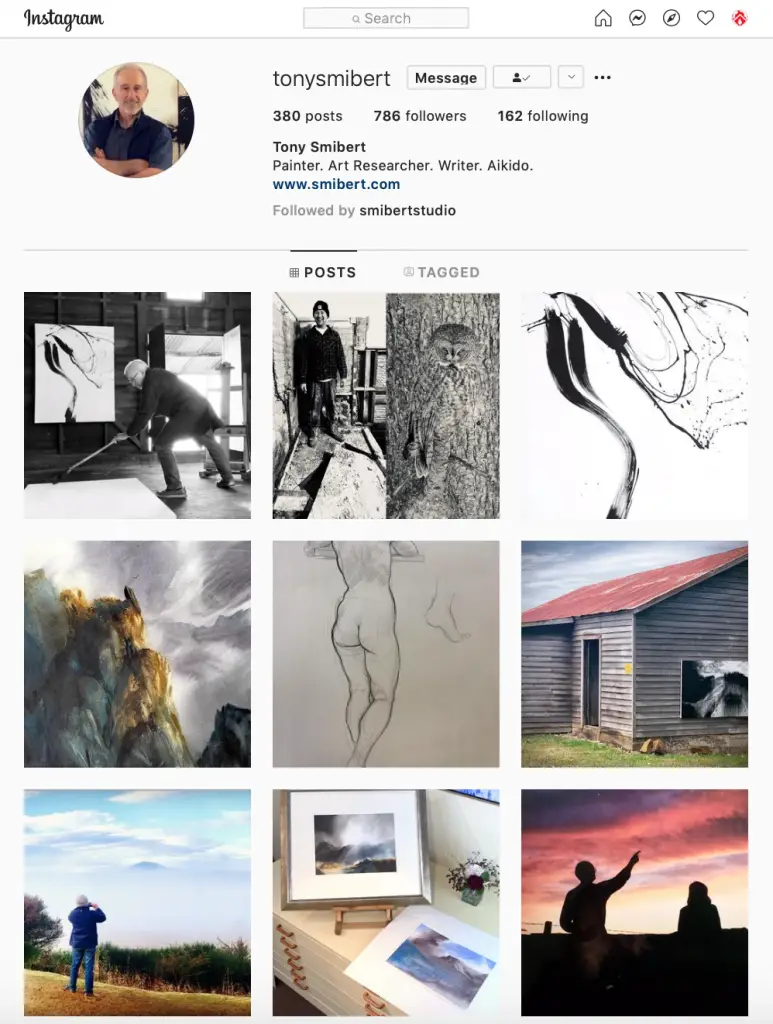Open Messenger direct messages icon
Viewport: 773px width, 1024px height.
(637, 18)
